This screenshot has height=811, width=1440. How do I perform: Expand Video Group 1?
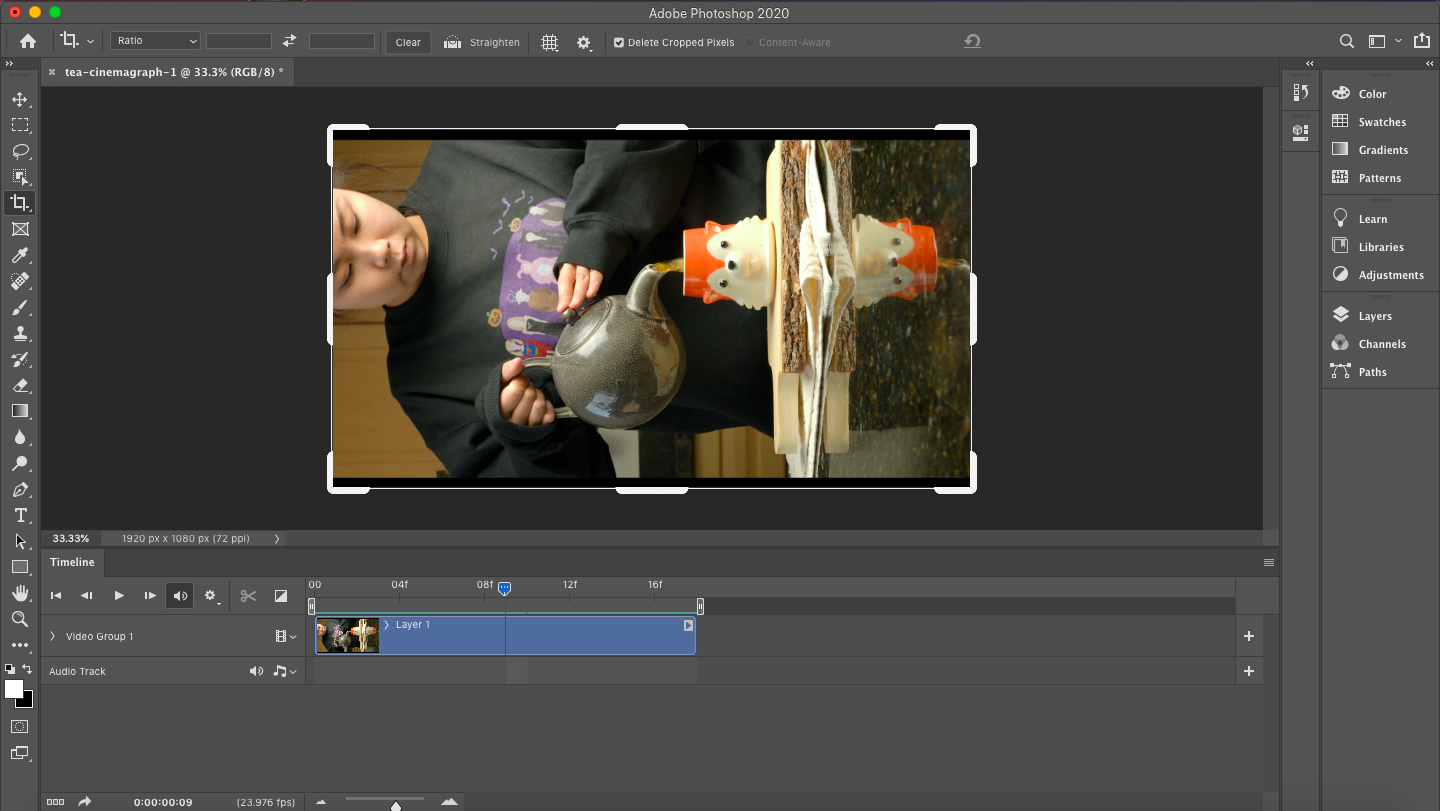pyautogui.click(x=51, y=636)
